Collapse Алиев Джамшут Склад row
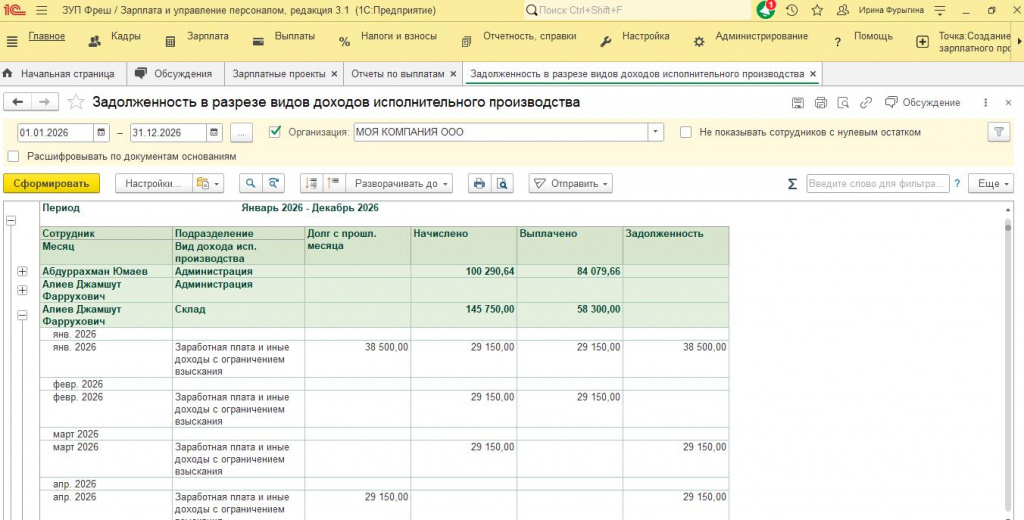1024x520 pixels. pos(22,315)
